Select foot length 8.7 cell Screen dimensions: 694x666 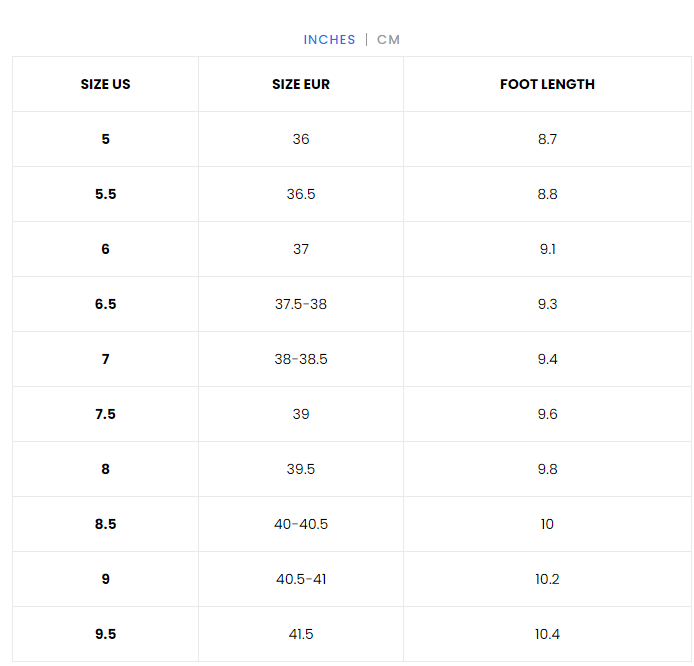tap(547, 140)
